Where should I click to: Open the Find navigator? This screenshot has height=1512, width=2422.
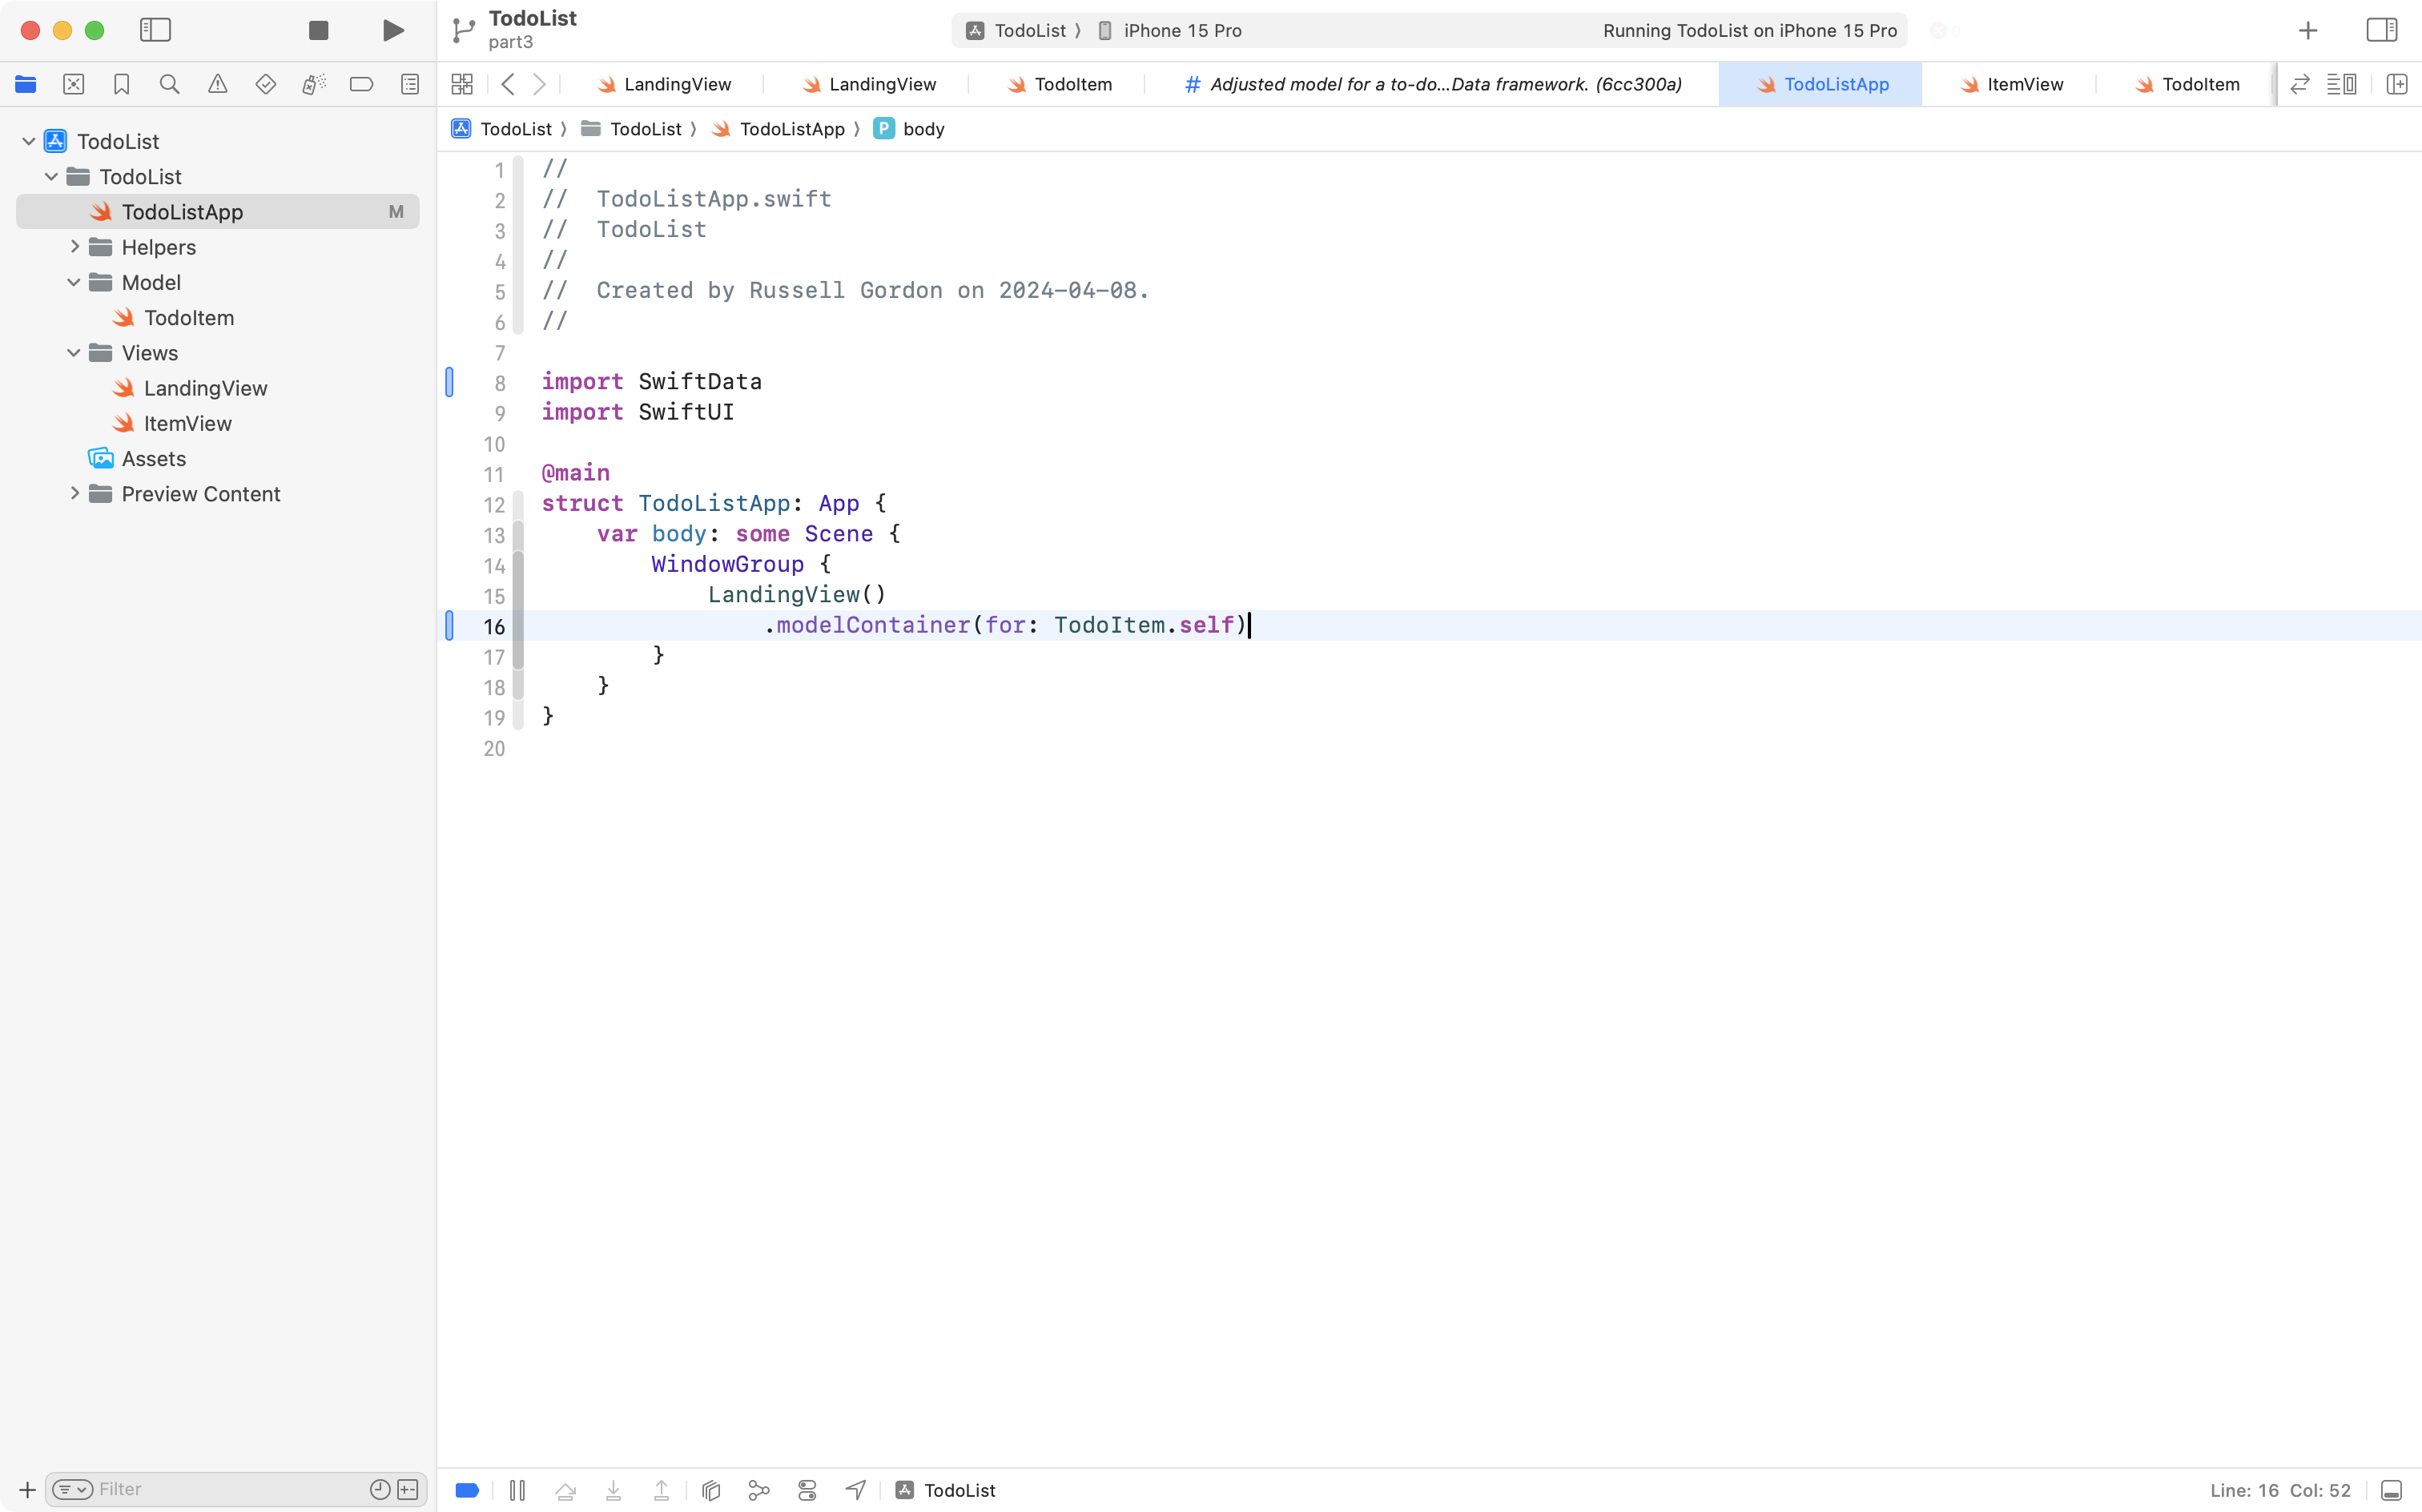pos(169,84)
